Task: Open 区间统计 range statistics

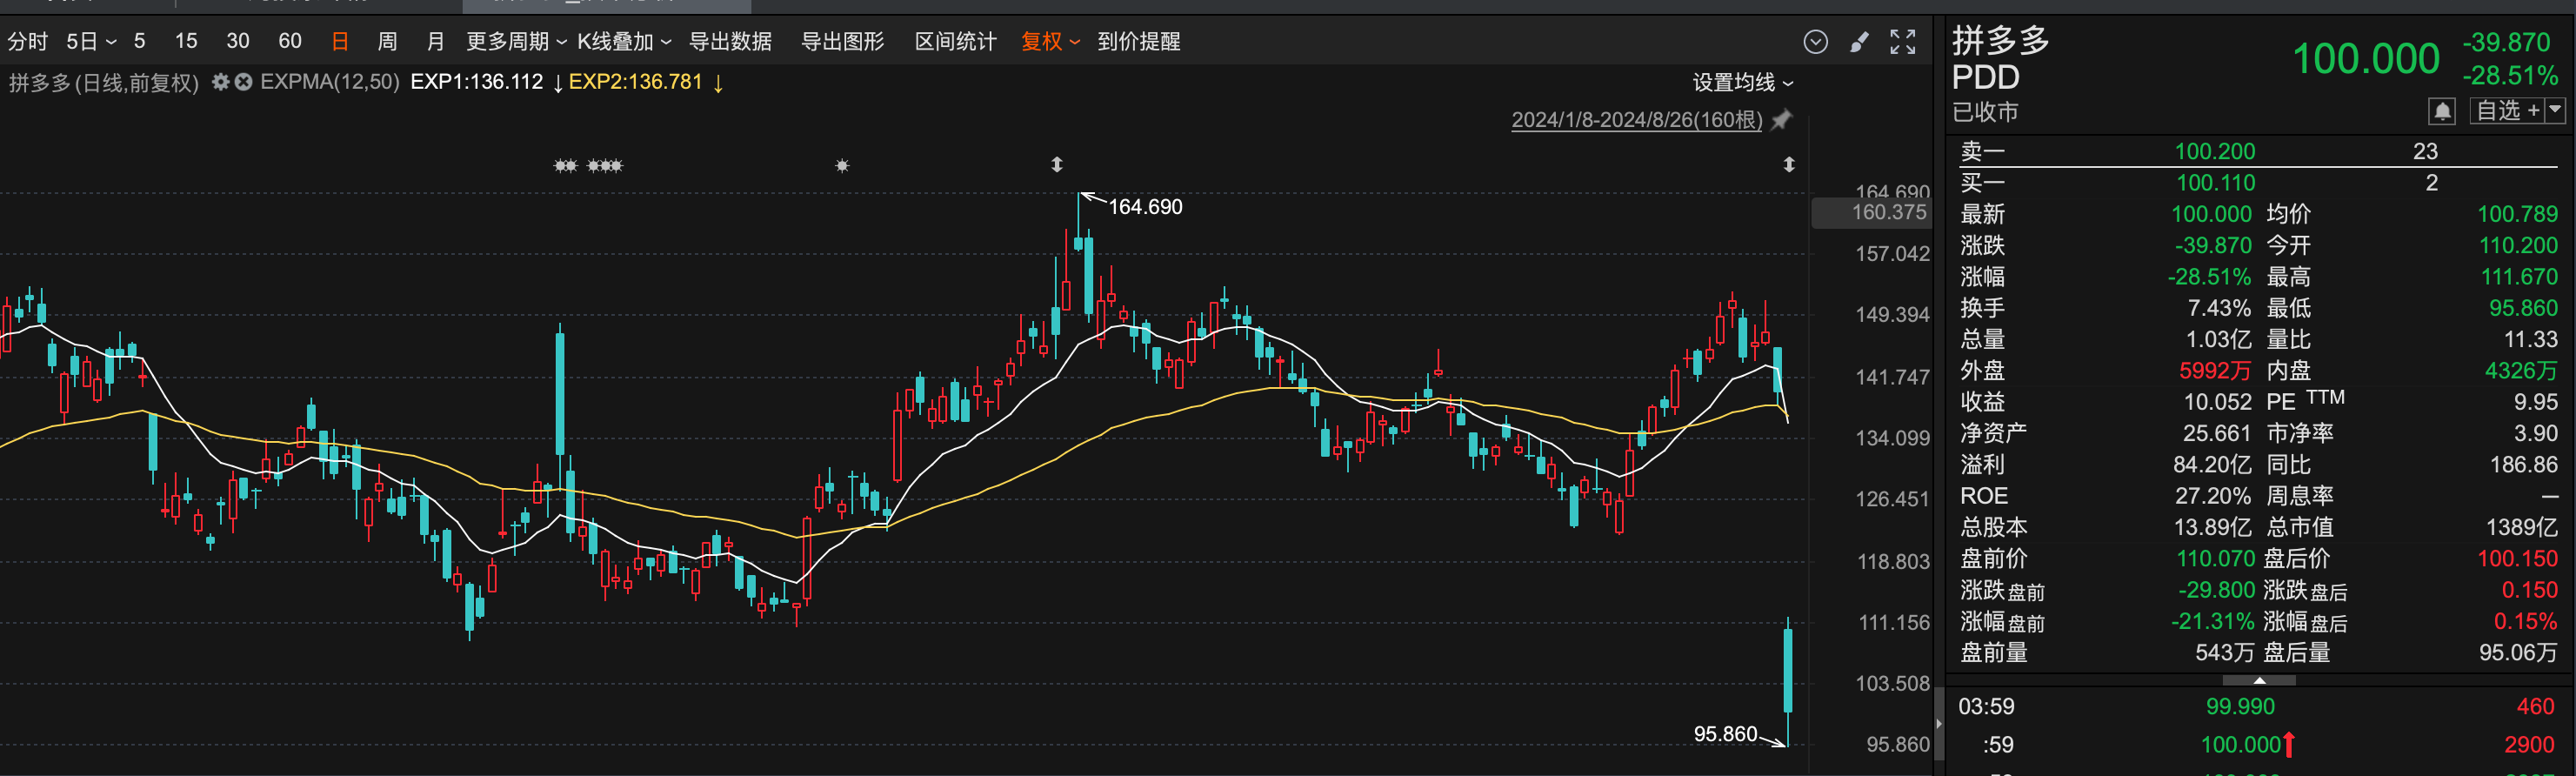Action: click(955, 41)
